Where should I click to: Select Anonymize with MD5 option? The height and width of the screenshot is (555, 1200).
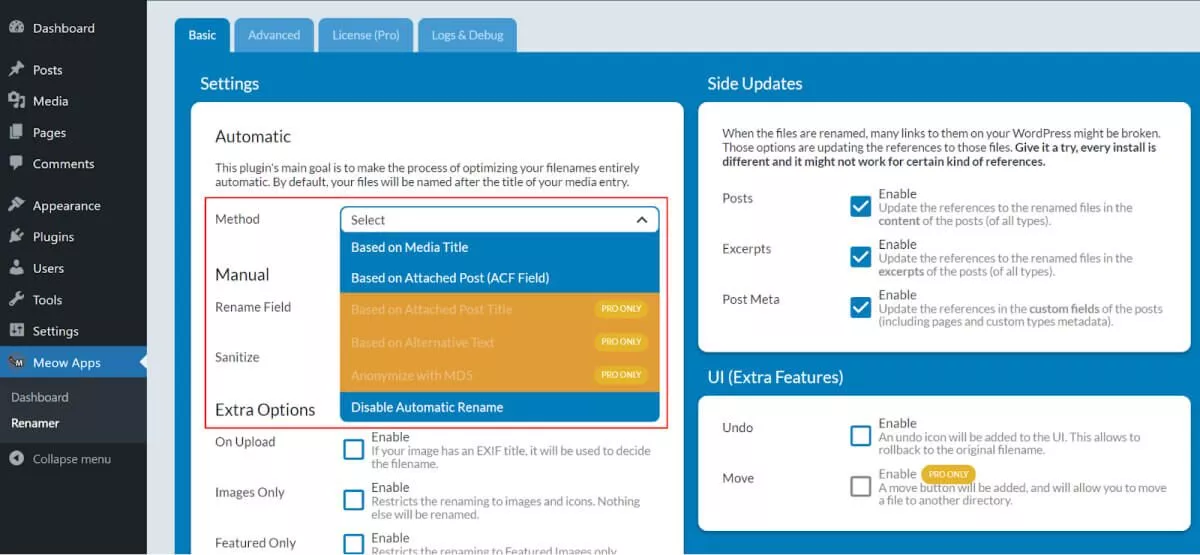pos(499,375)
